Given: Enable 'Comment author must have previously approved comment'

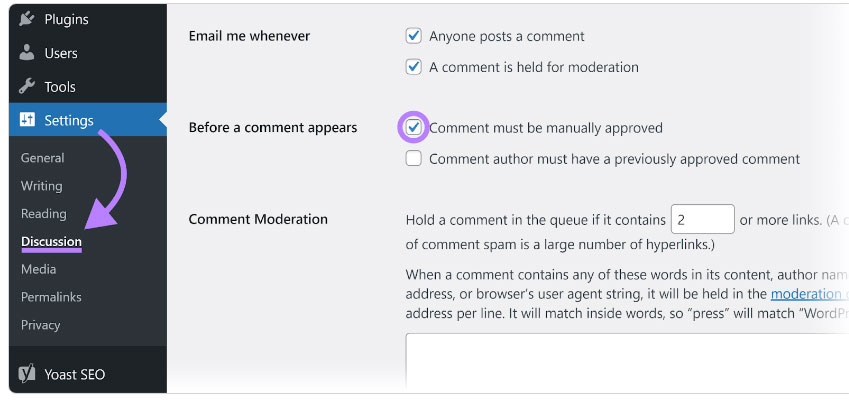Looking at the screenshot, I should (414, 159).
